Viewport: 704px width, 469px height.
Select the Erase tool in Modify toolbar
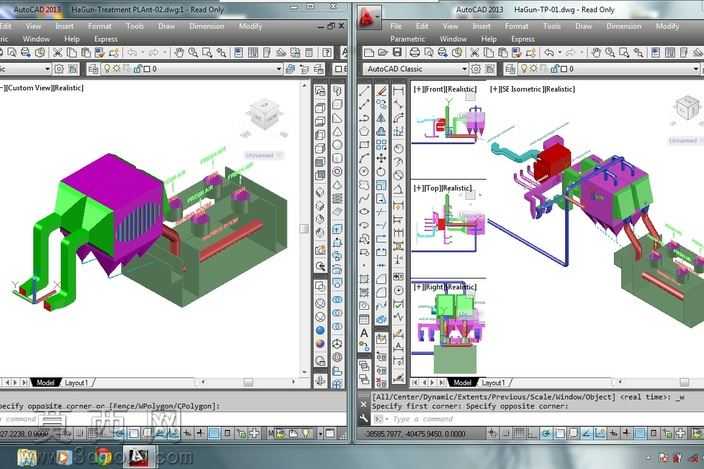[381, 91]
